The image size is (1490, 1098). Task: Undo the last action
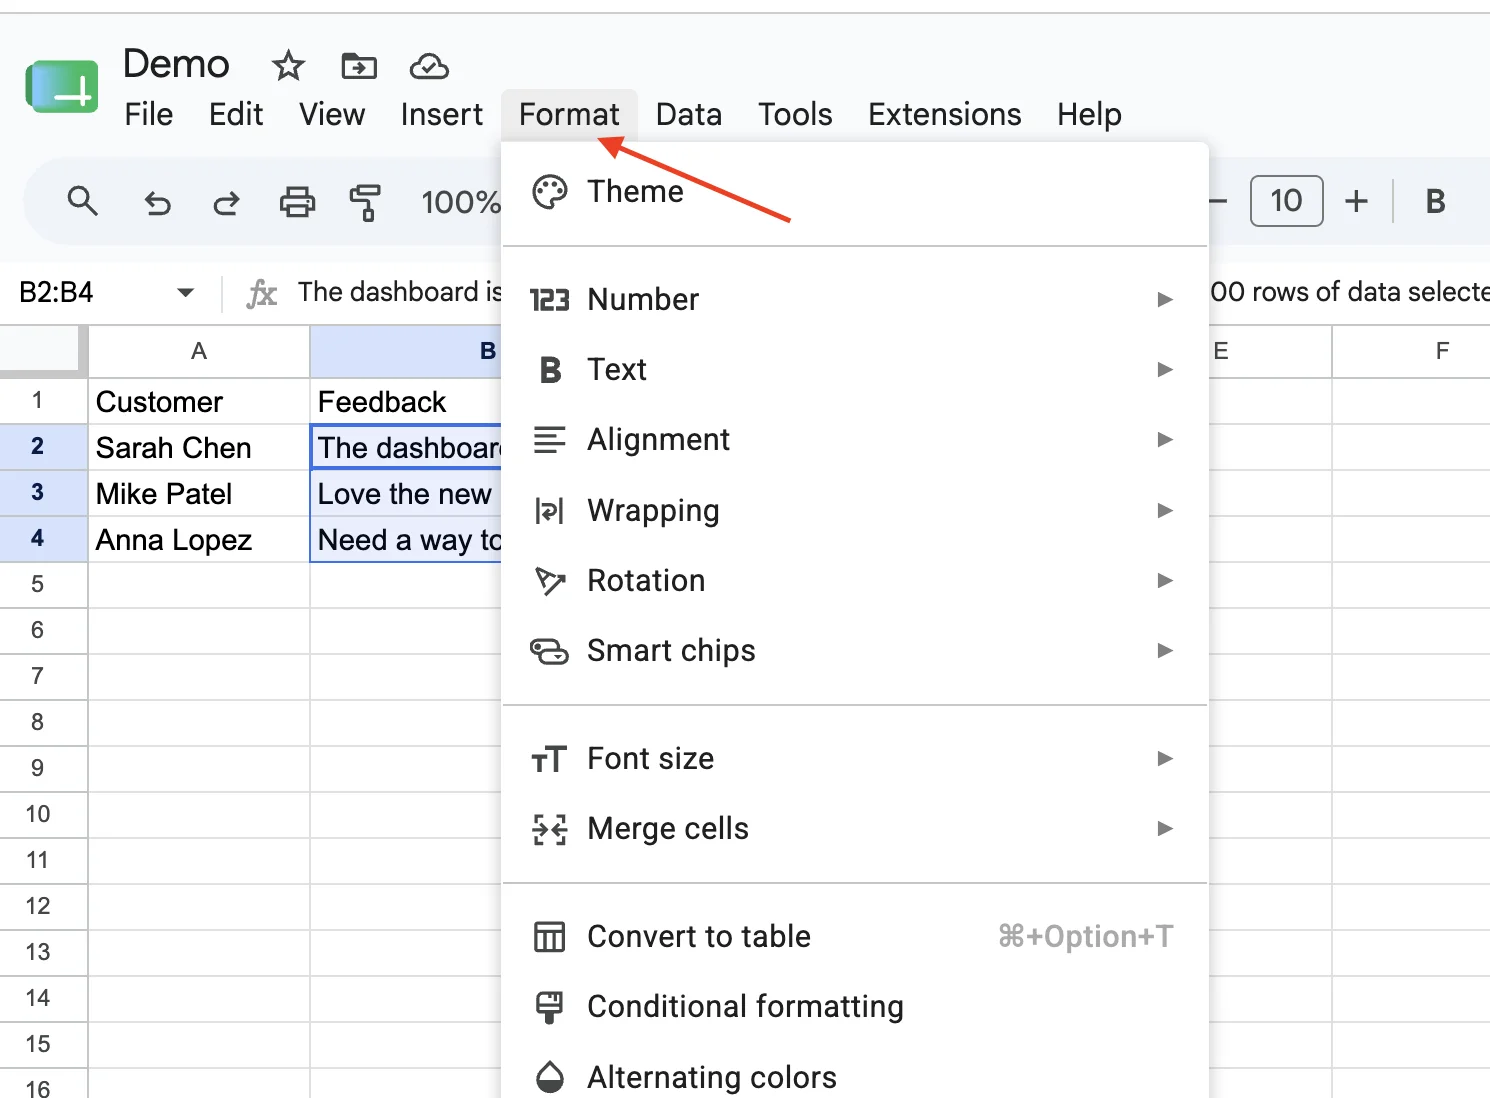pos(157,203)
